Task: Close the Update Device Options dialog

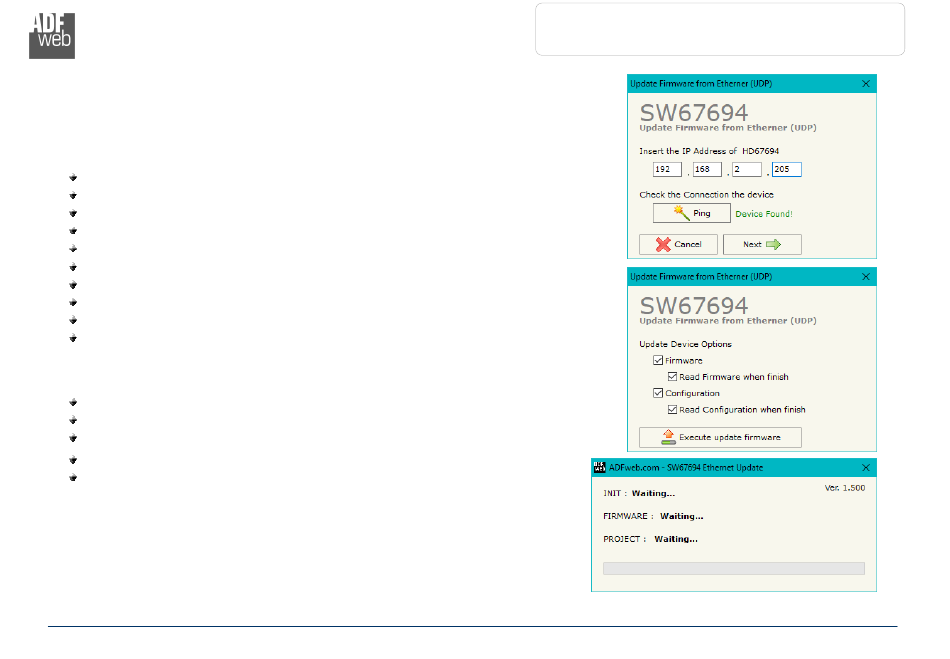Action: point(866,277)
